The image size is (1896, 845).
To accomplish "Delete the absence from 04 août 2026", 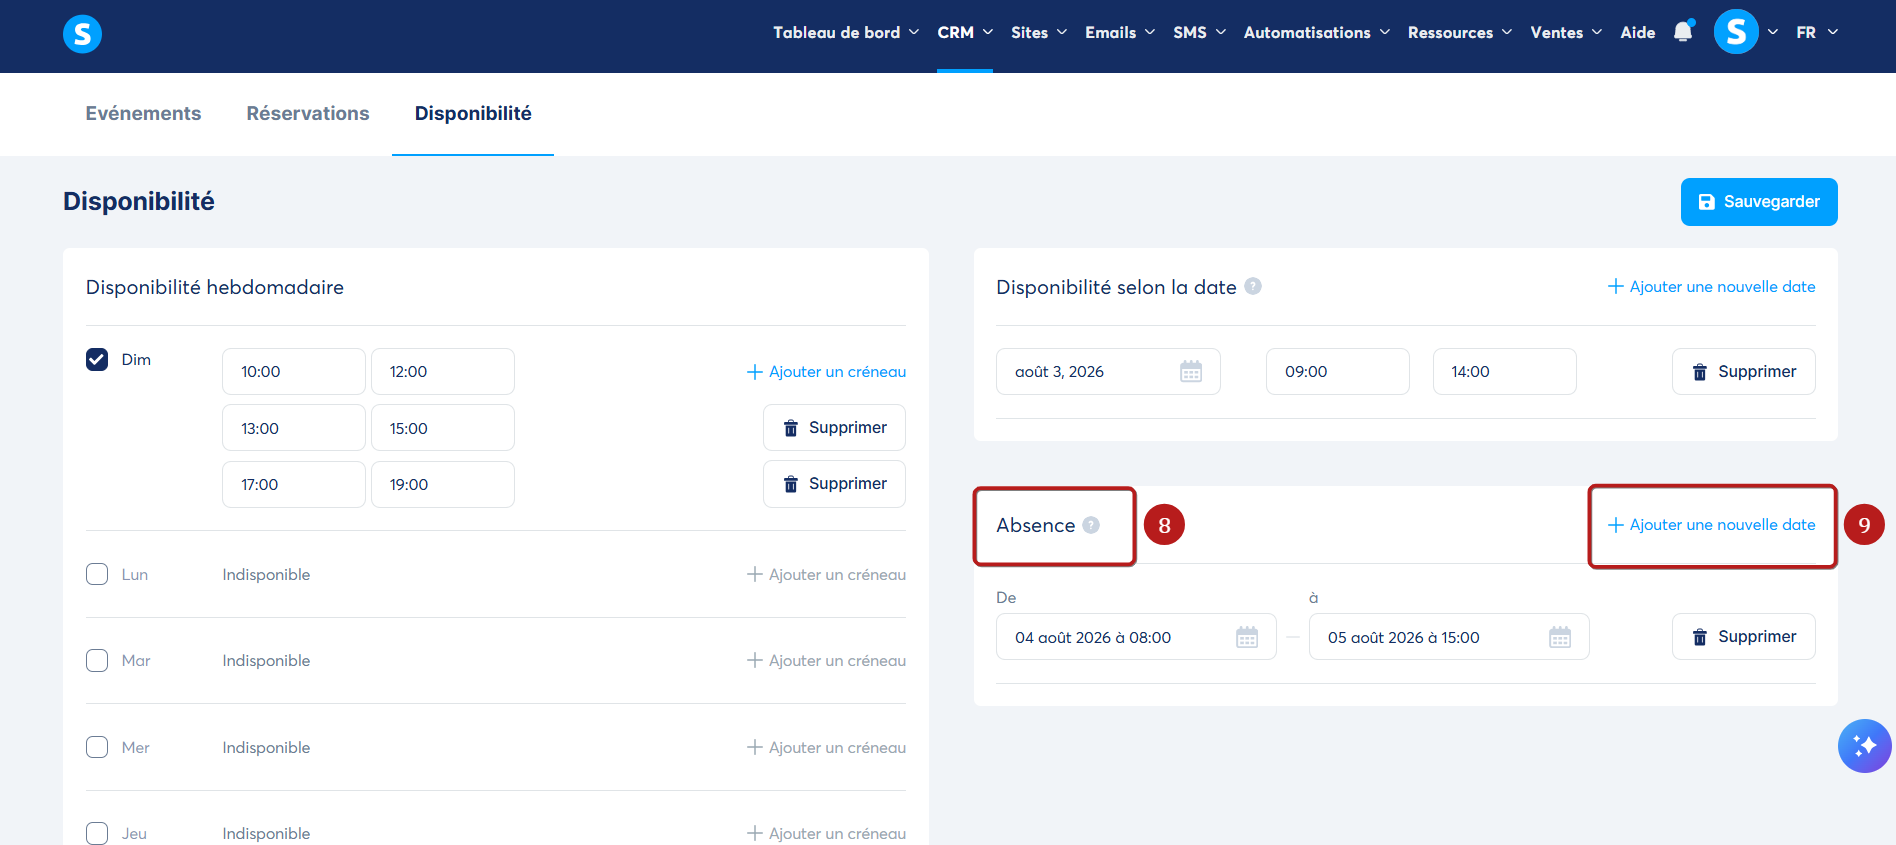I will click(1743, 637).
